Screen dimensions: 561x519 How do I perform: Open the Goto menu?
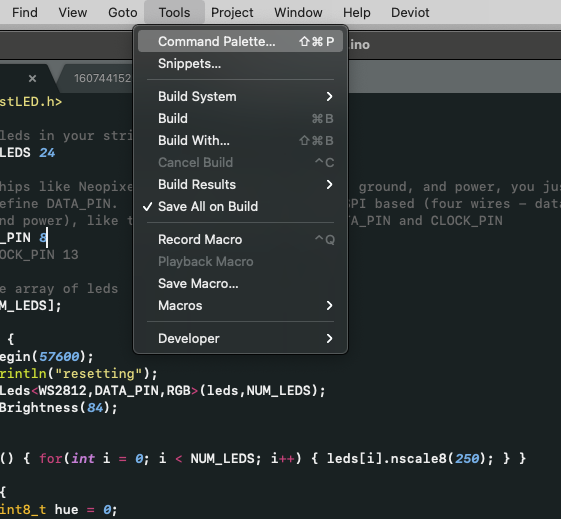123,13
